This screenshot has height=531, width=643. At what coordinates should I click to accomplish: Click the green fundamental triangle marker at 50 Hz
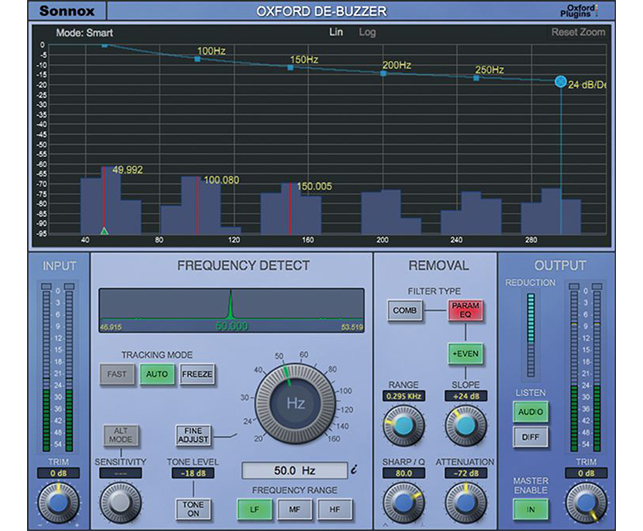104,231
